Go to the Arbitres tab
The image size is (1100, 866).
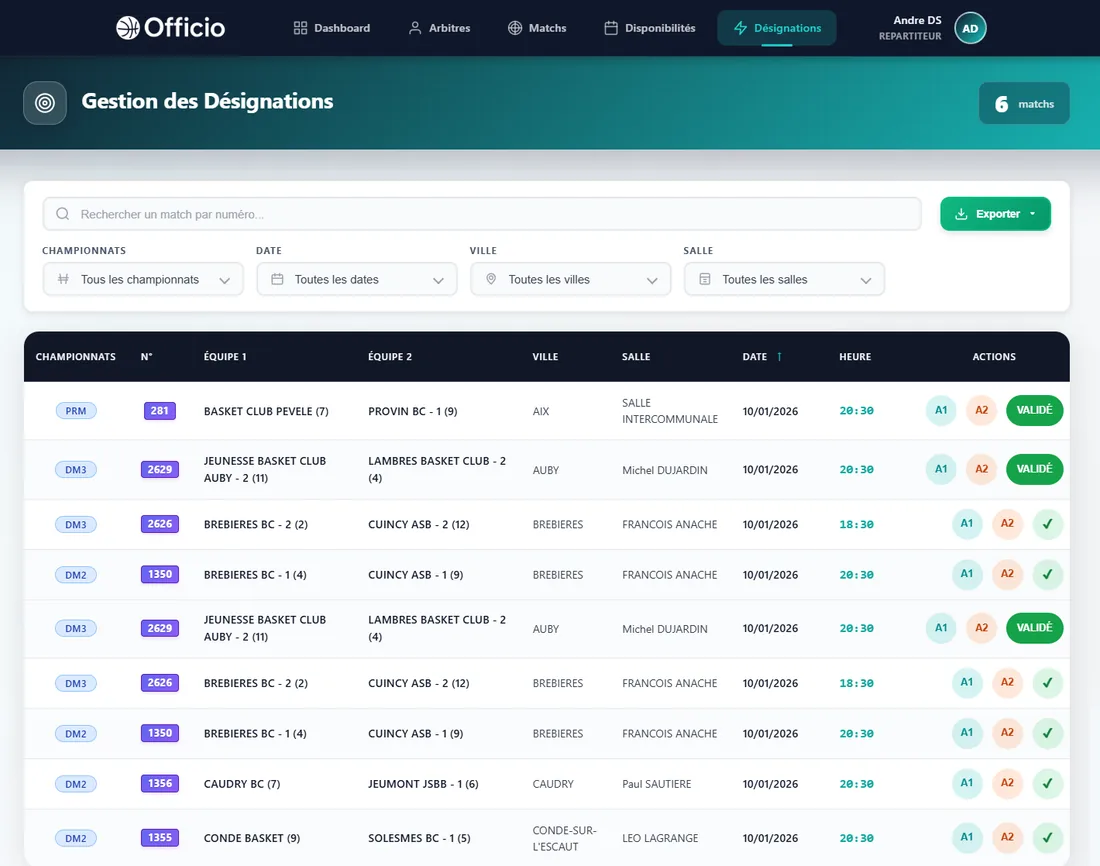click(x=439, y=28)
